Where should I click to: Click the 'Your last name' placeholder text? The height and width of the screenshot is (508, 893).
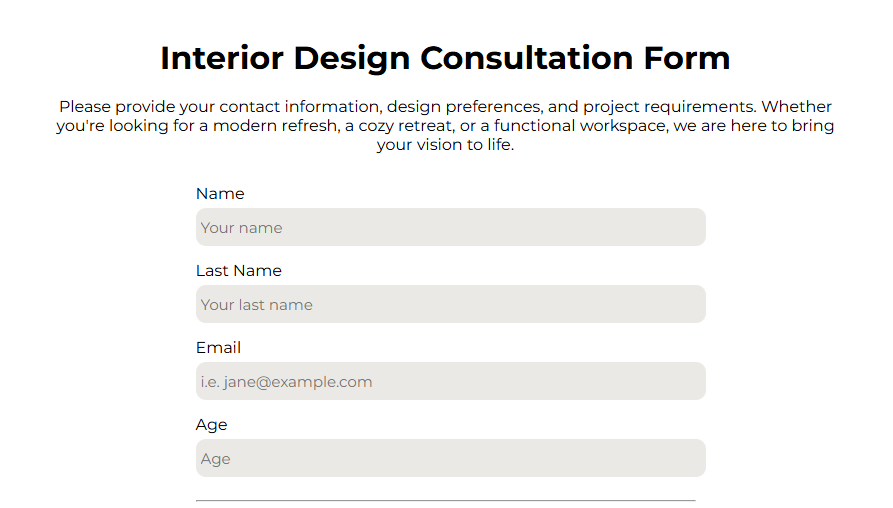pos(257,305)
